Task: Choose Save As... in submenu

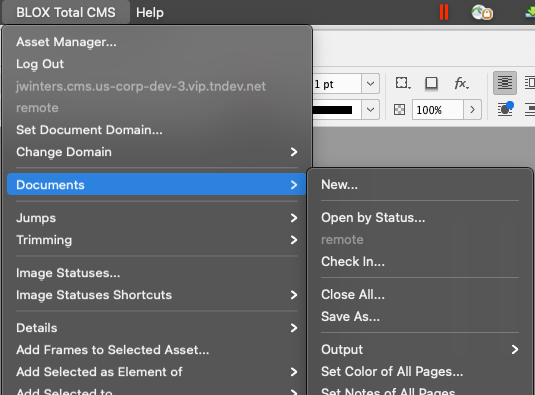Action: click(420, 317)
